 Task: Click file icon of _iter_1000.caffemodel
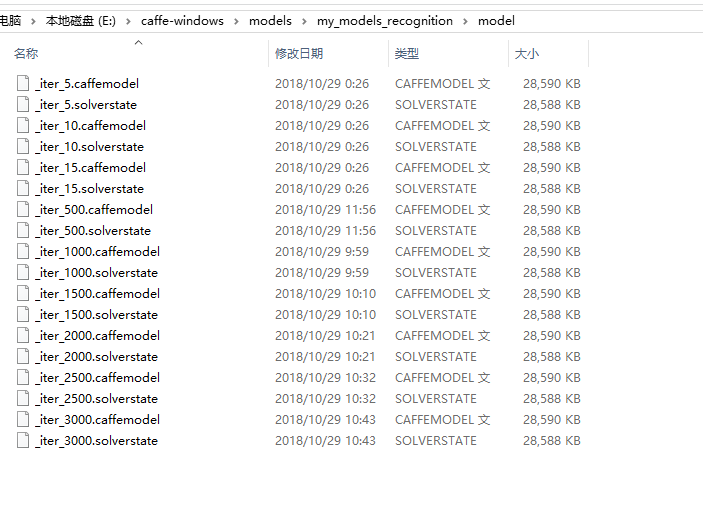click(x=23, y=252)
